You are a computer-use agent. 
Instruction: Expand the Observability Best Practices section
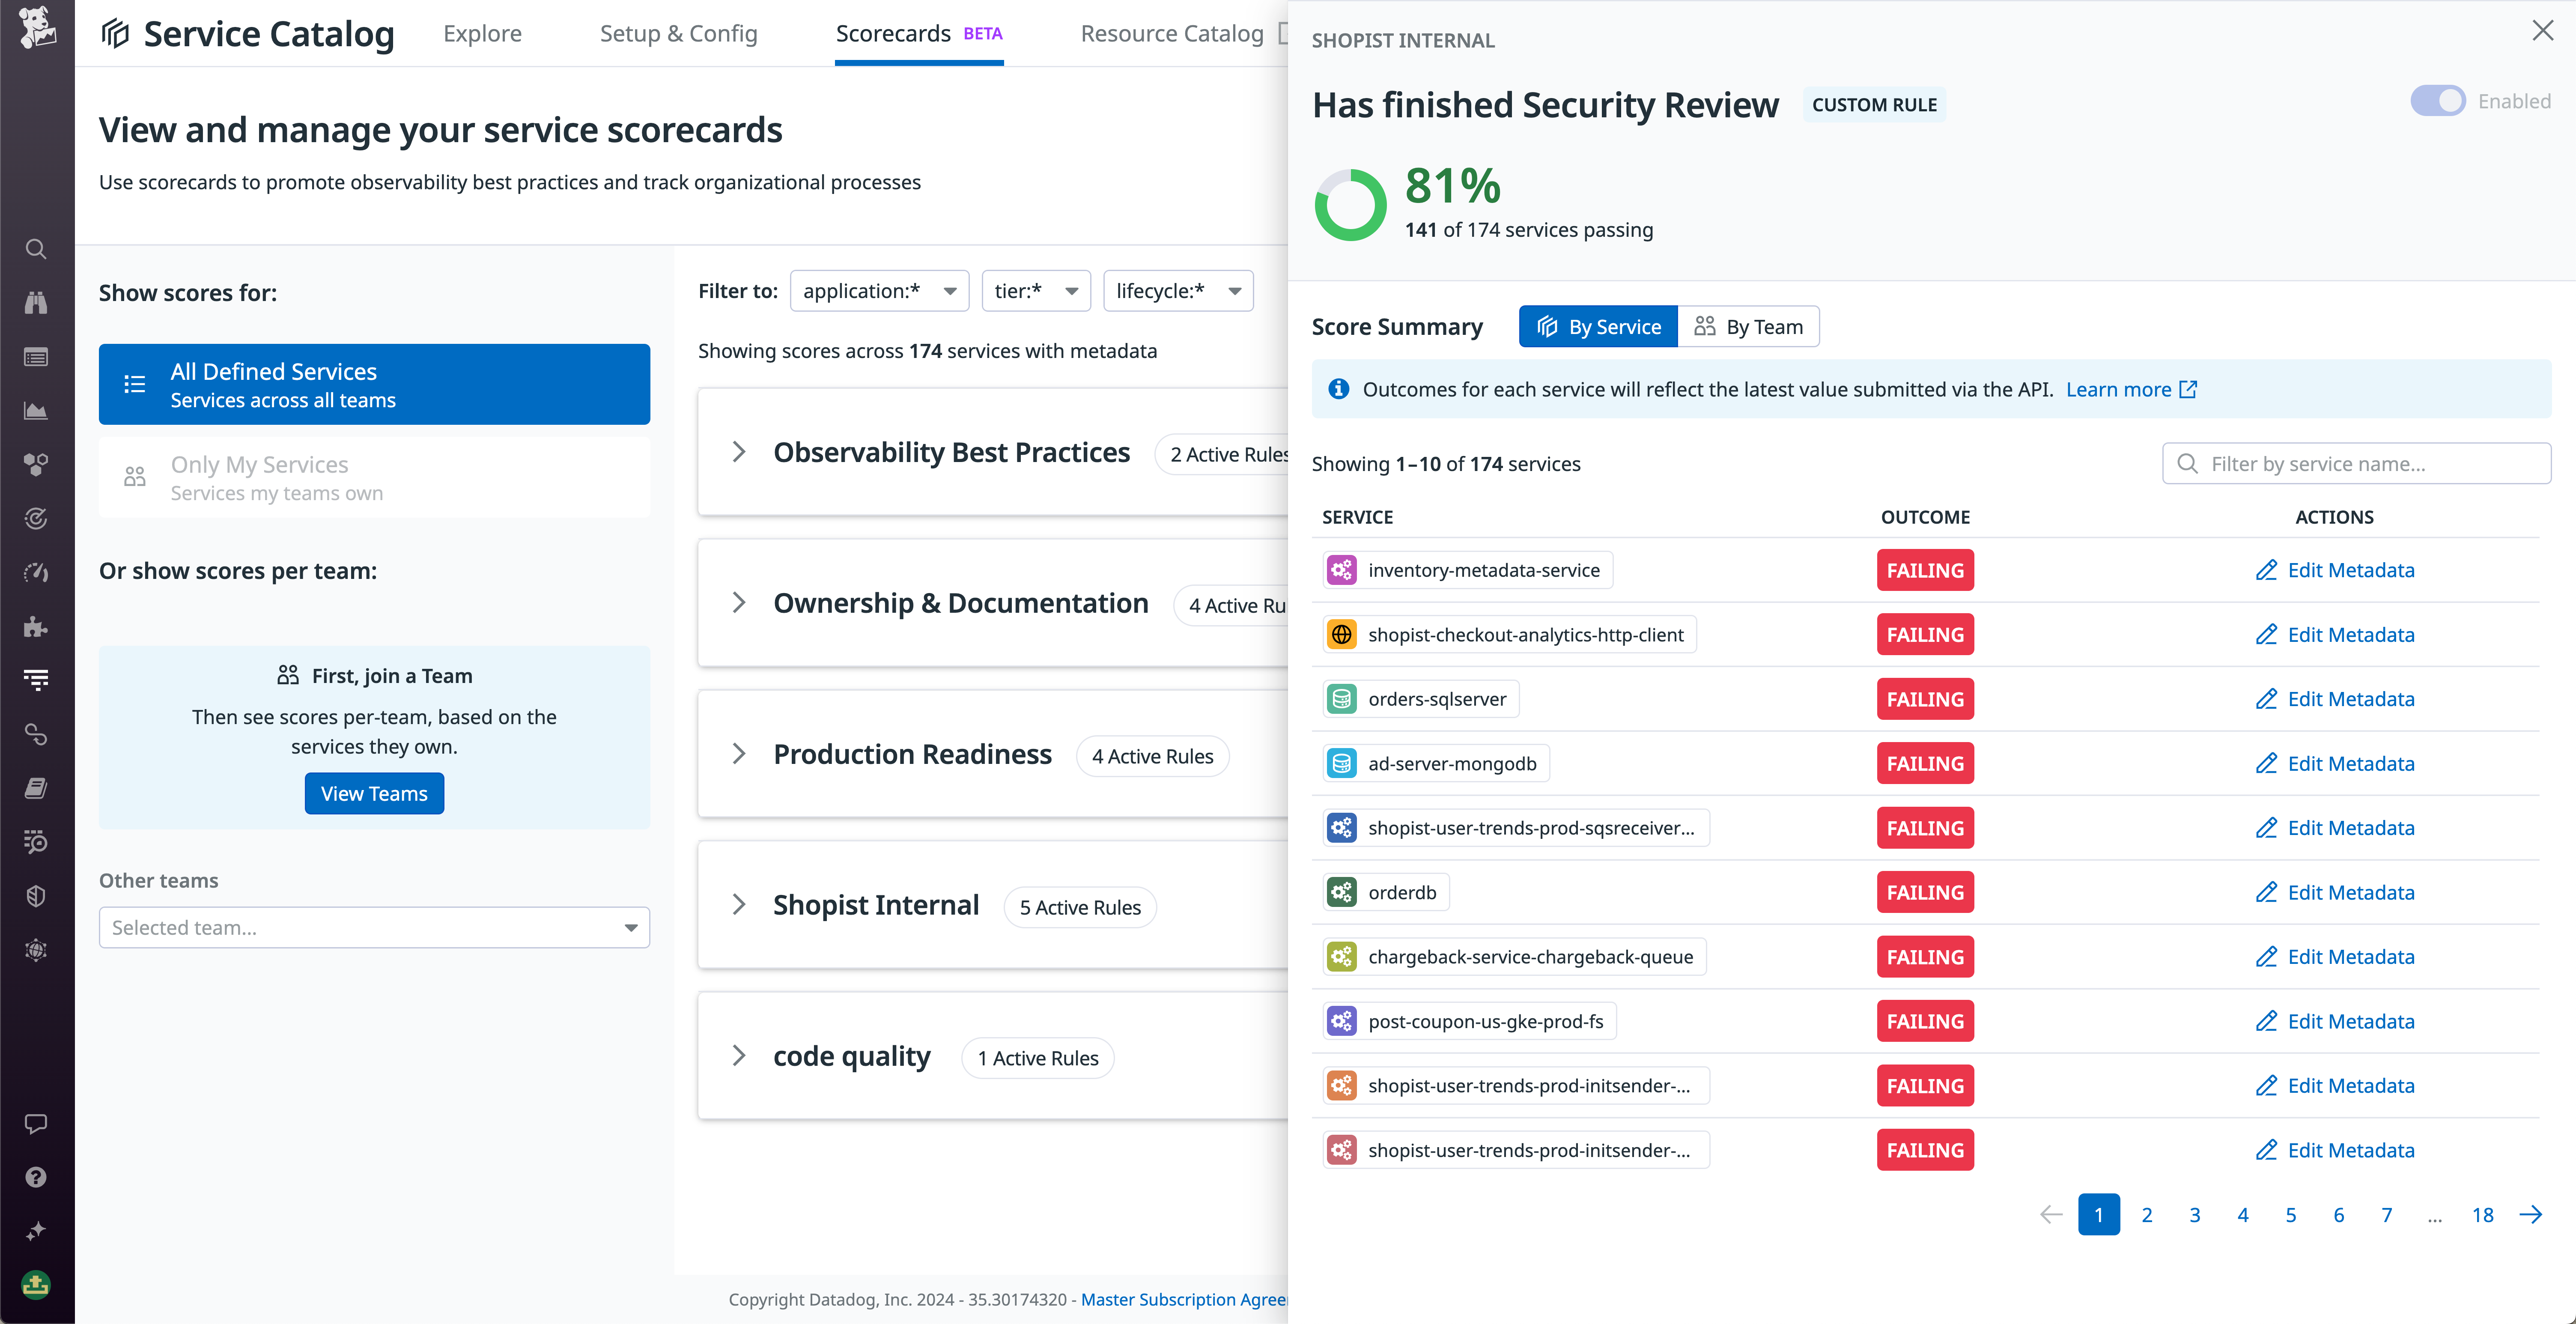740,452
